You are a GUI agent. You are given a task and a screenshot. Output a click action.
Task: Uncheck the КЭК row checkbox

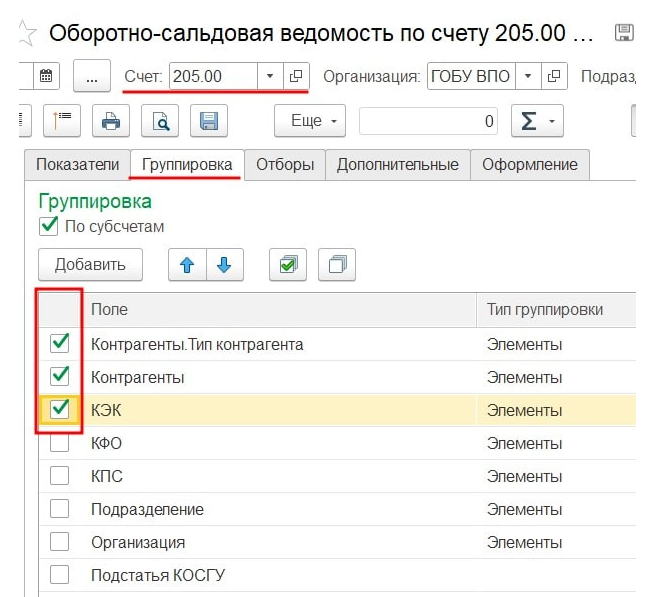pyautogui.click(x=59, y=410)
